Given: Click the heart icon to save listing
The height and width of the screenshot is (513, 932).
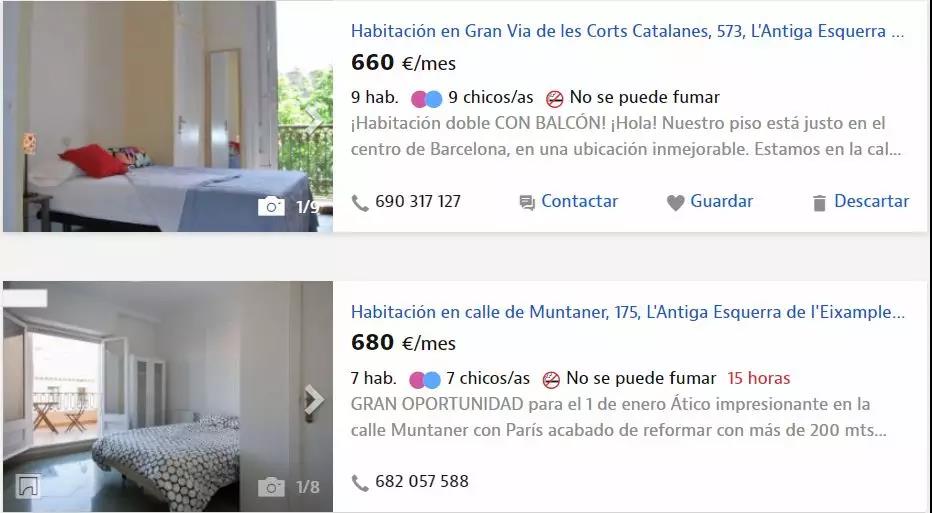Looking at the screenshot, I should (675, 203).
